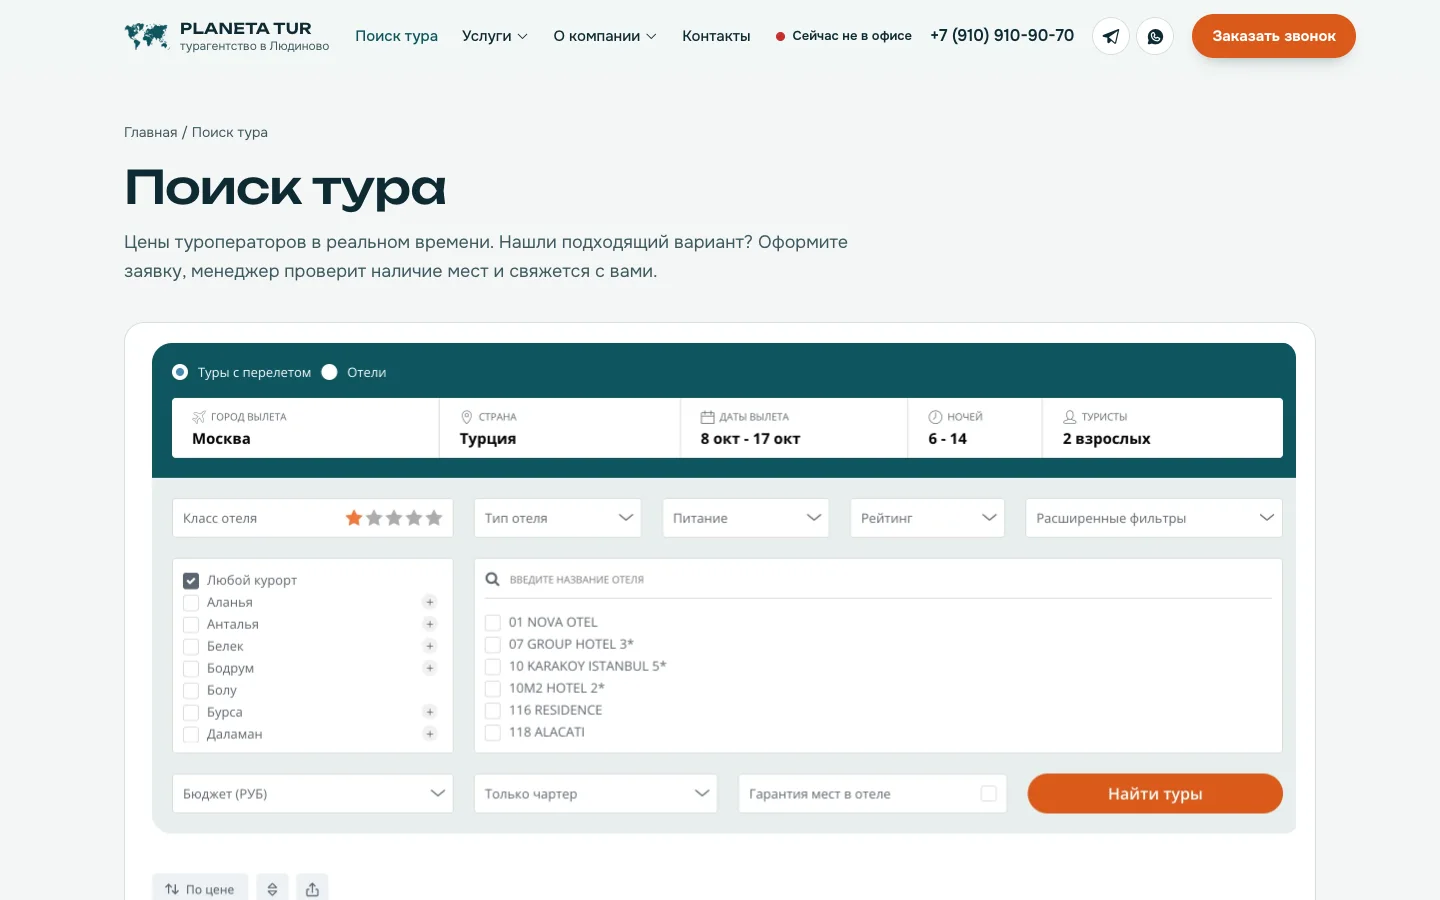Open the 'Питание' dropdown
This screenshot has height=900, width=1440.
[746, 518]
